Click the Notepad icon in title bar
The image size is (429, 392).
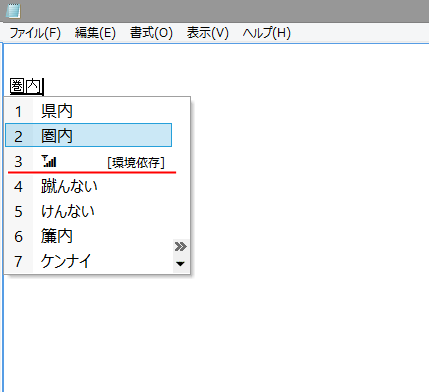[14, 11]
